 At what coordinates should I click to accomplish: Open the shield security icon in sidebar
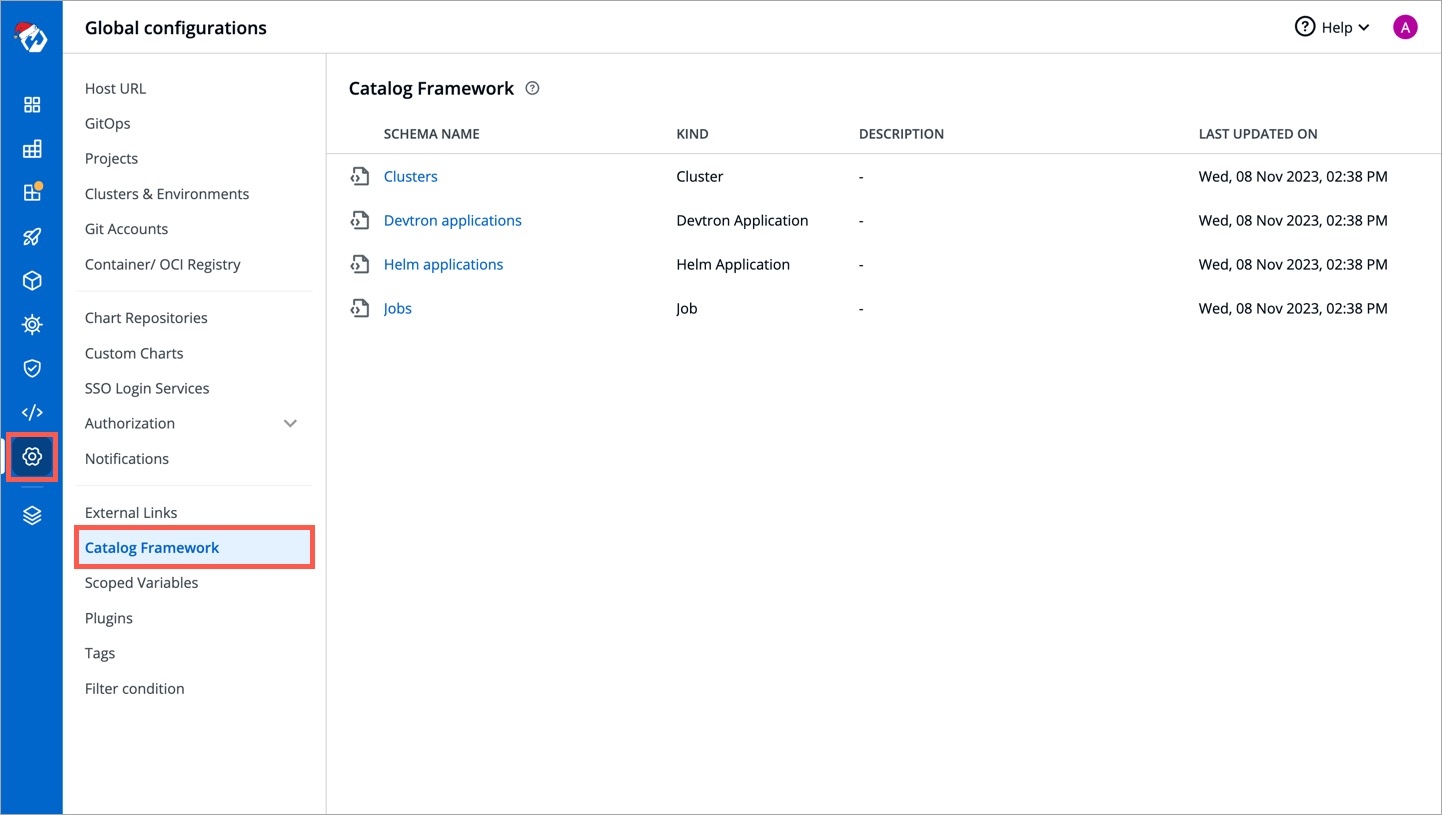click(32, 368)
